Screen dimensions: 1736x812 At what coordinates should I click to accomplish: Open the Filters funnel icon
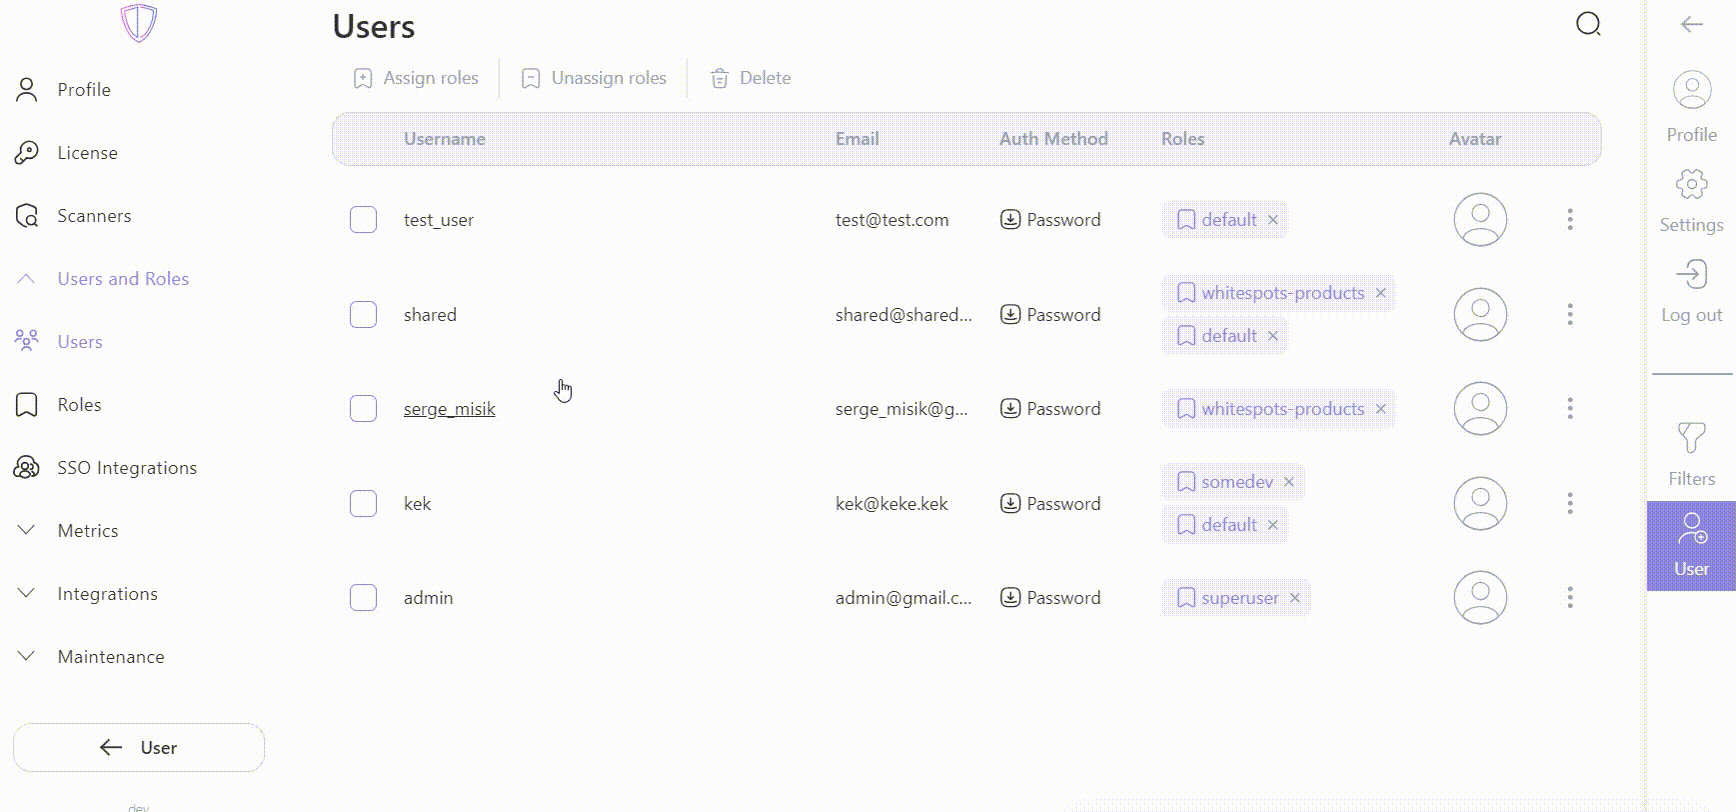coord(1691,439)
